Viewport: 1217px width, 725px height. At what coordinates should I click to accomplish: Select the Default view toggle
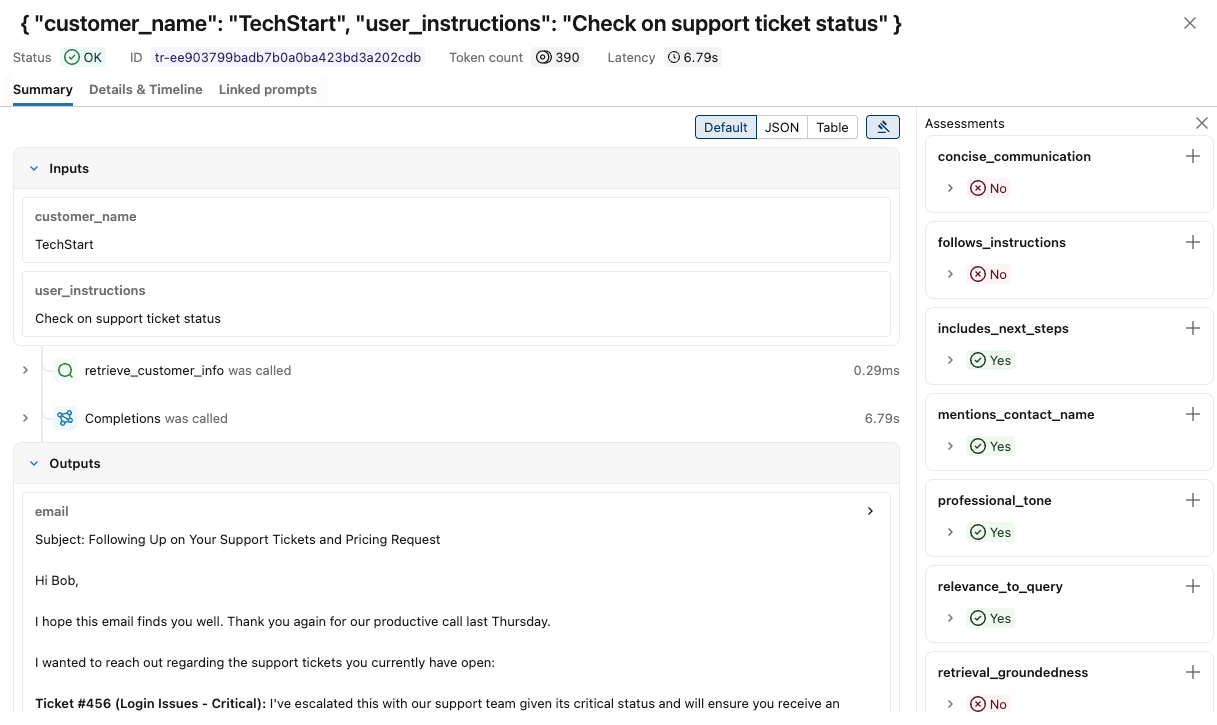click(725, 127)
